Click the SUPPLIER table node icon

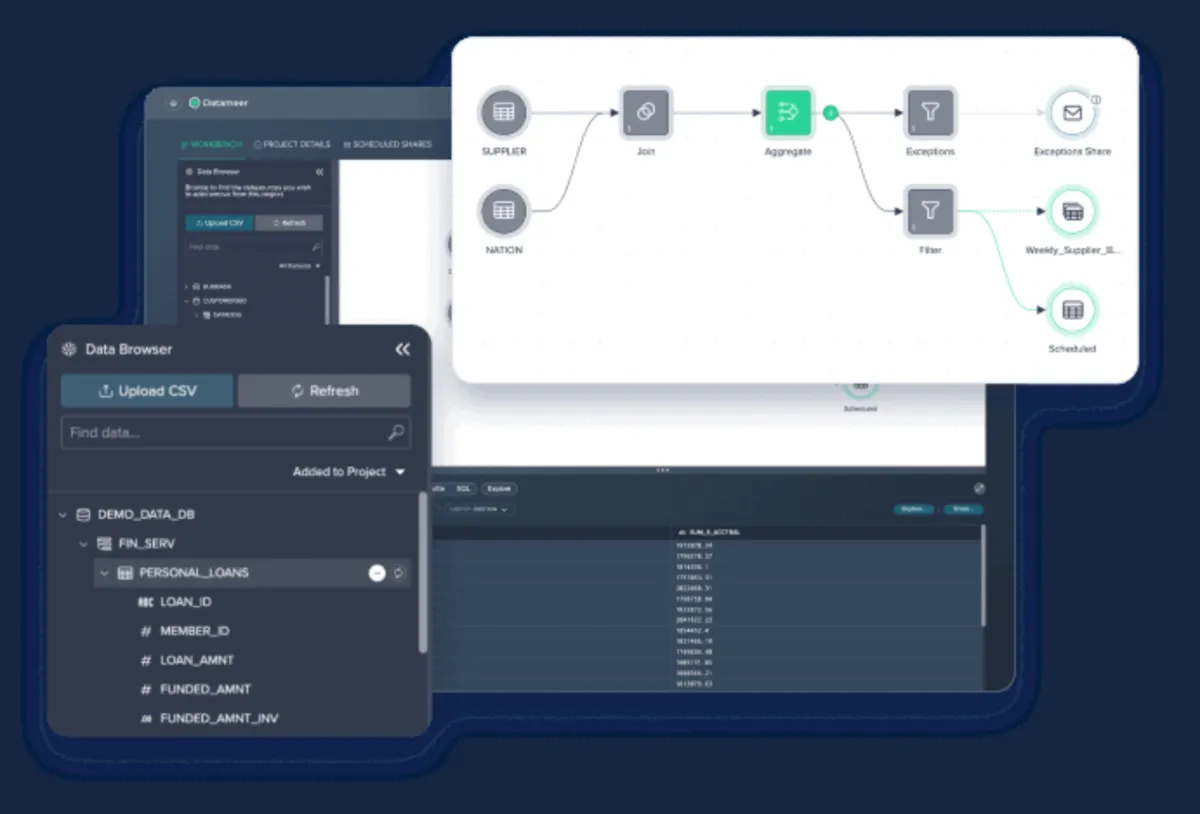504,112
